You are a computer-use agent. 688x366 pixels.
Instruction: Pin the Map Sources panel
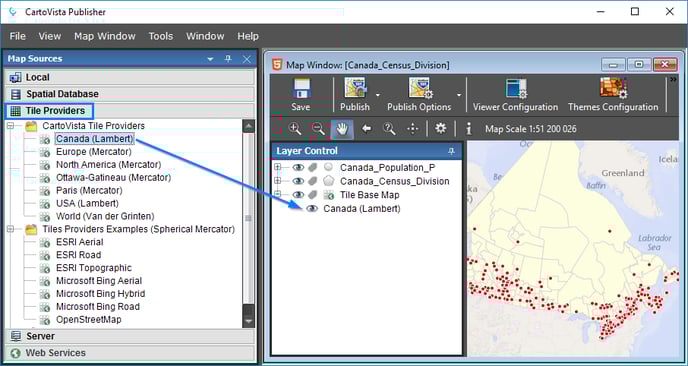[x=228, y=58]
